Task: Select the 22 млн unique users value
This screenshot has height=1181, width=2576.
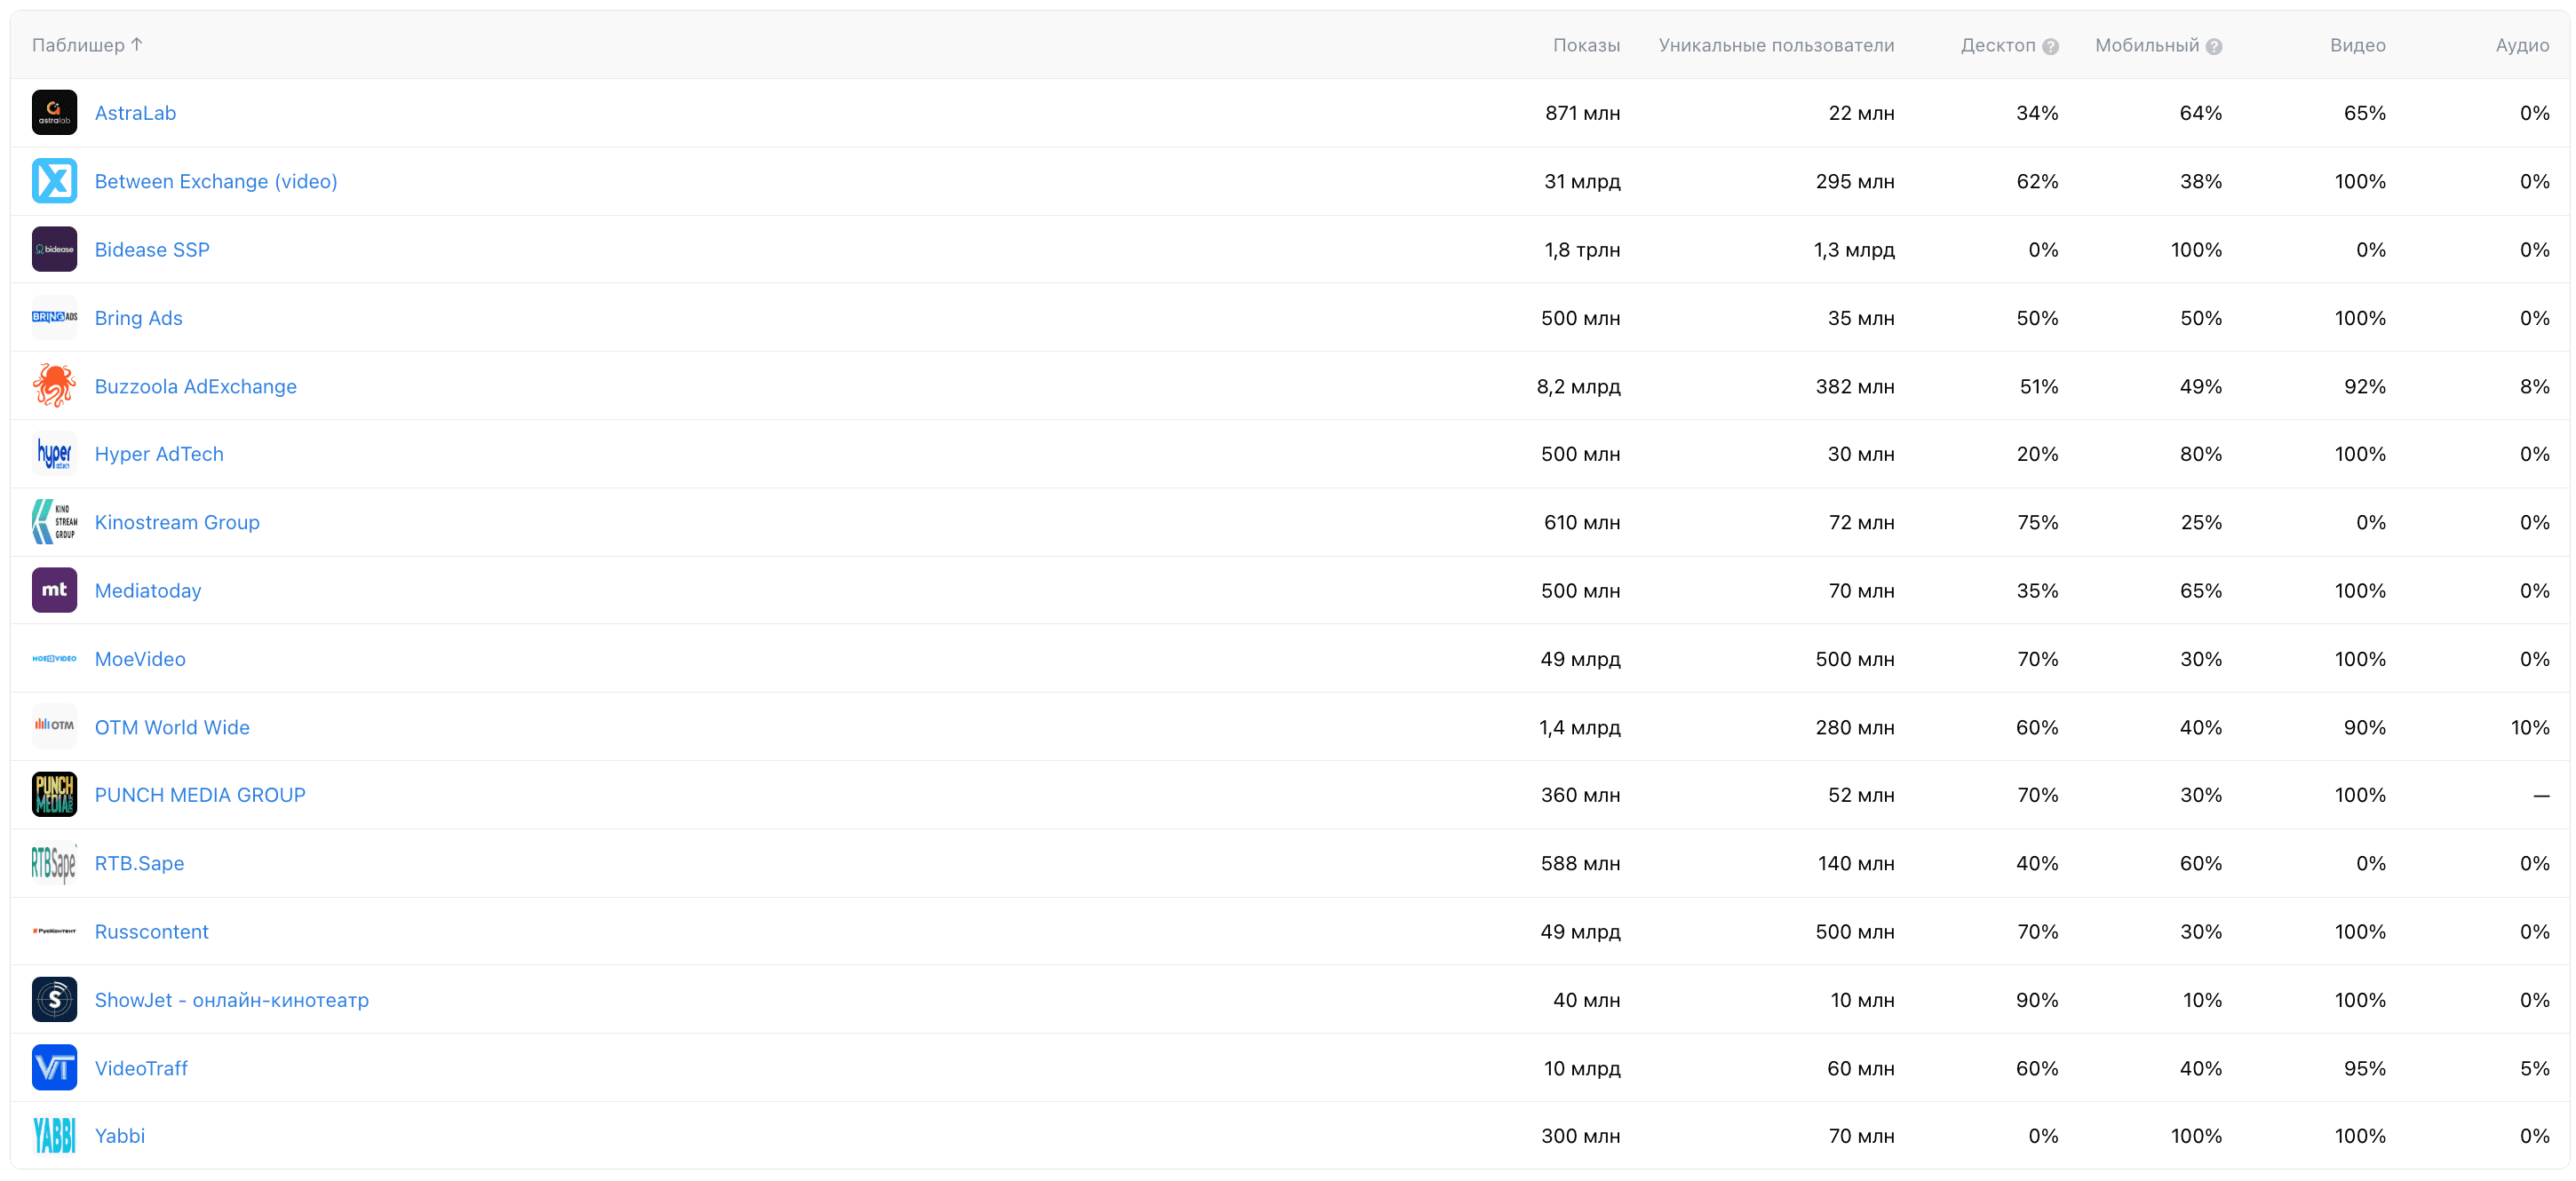Action: [x=1861, y=113]
